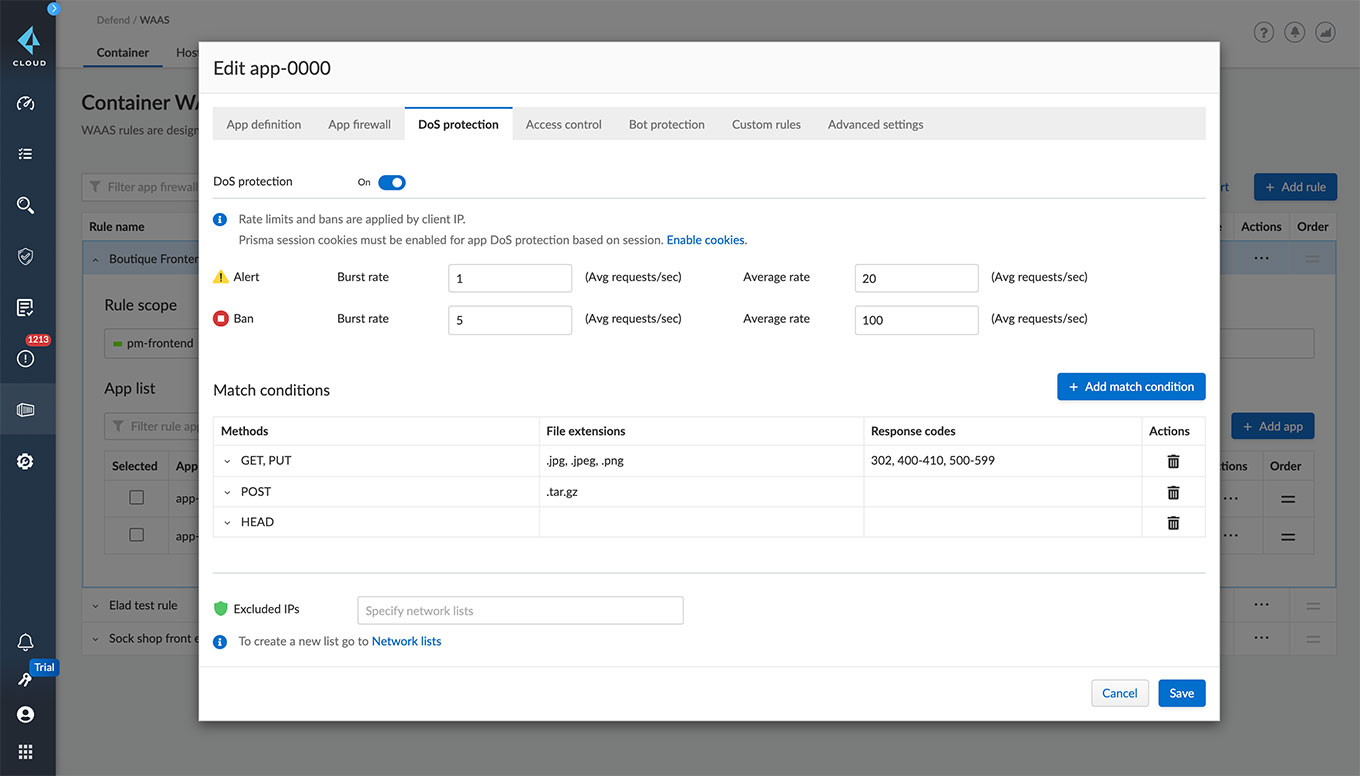Click the Excluded IPs network lists field
This screenshot has height=776, width=1360.
(x=520, y=610)
